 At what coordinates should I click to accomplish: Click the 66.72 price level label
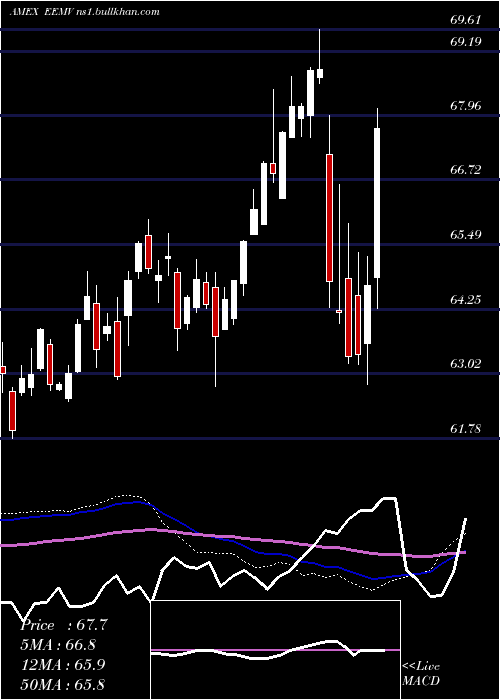(x=466, y=170)
